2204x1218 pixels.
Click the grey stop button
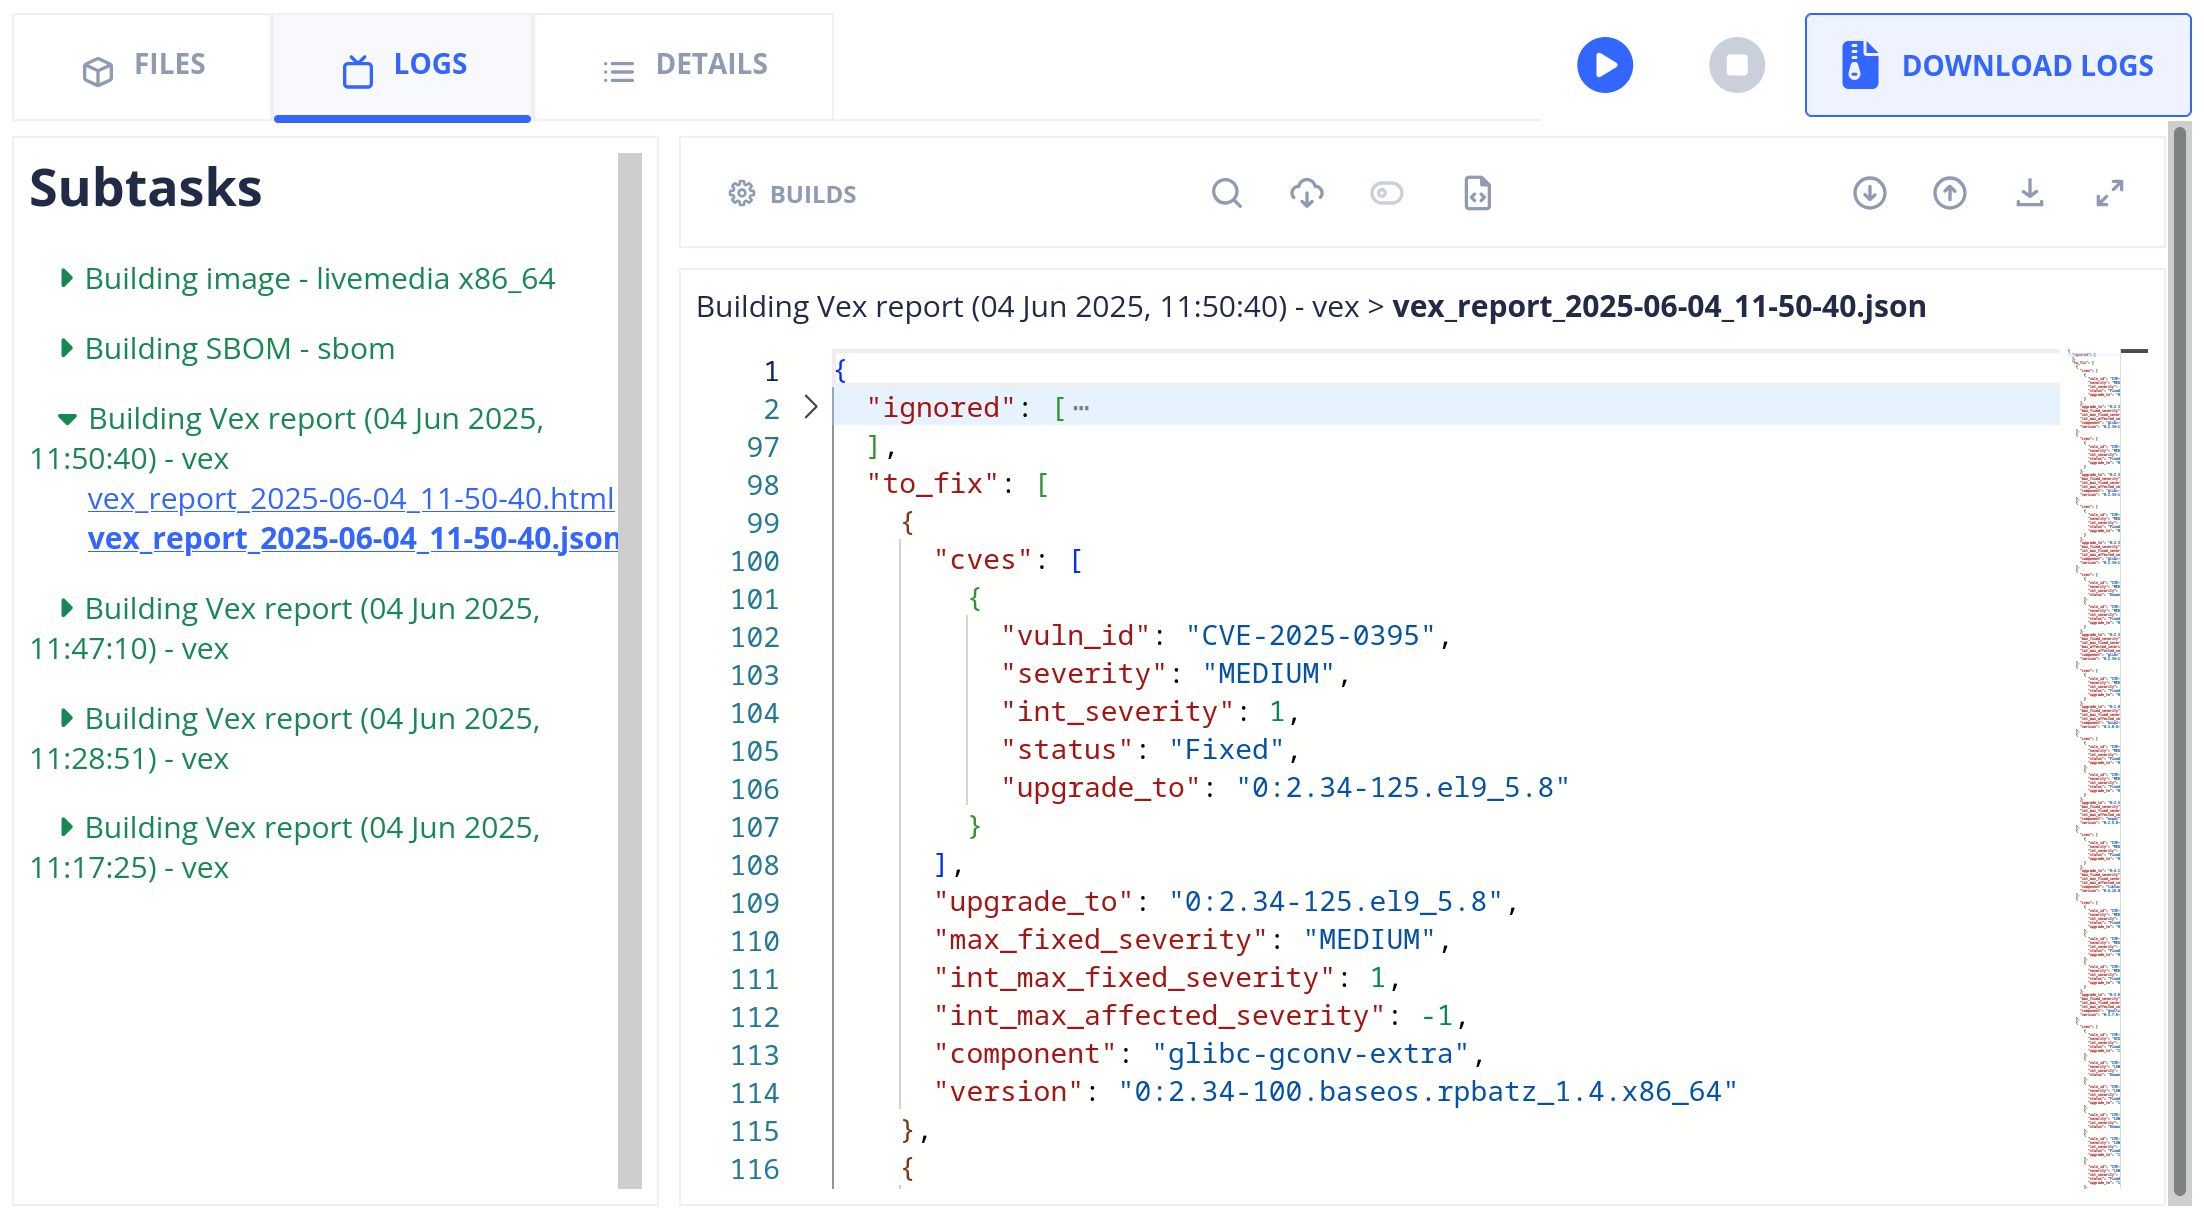1737,65
